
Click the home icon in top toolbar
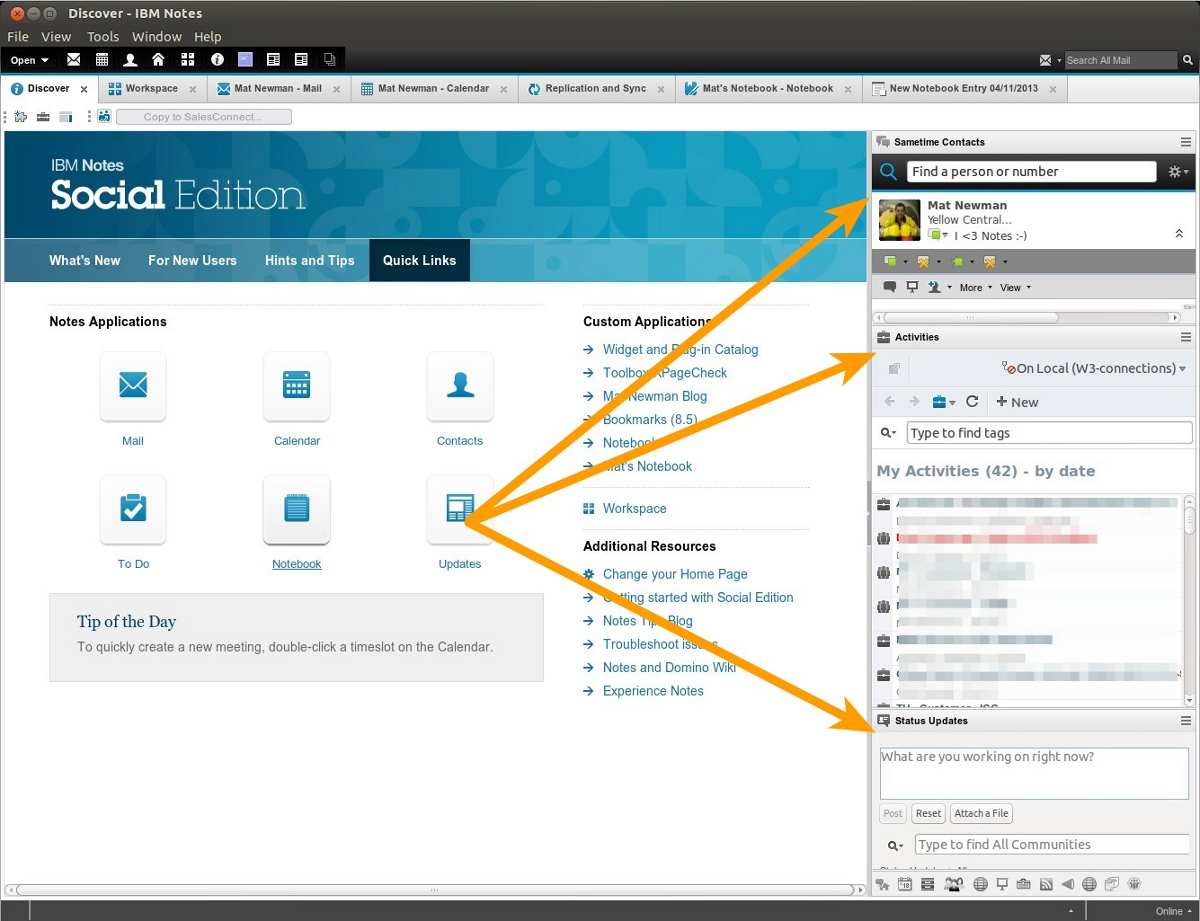click(x=158, y=60)
